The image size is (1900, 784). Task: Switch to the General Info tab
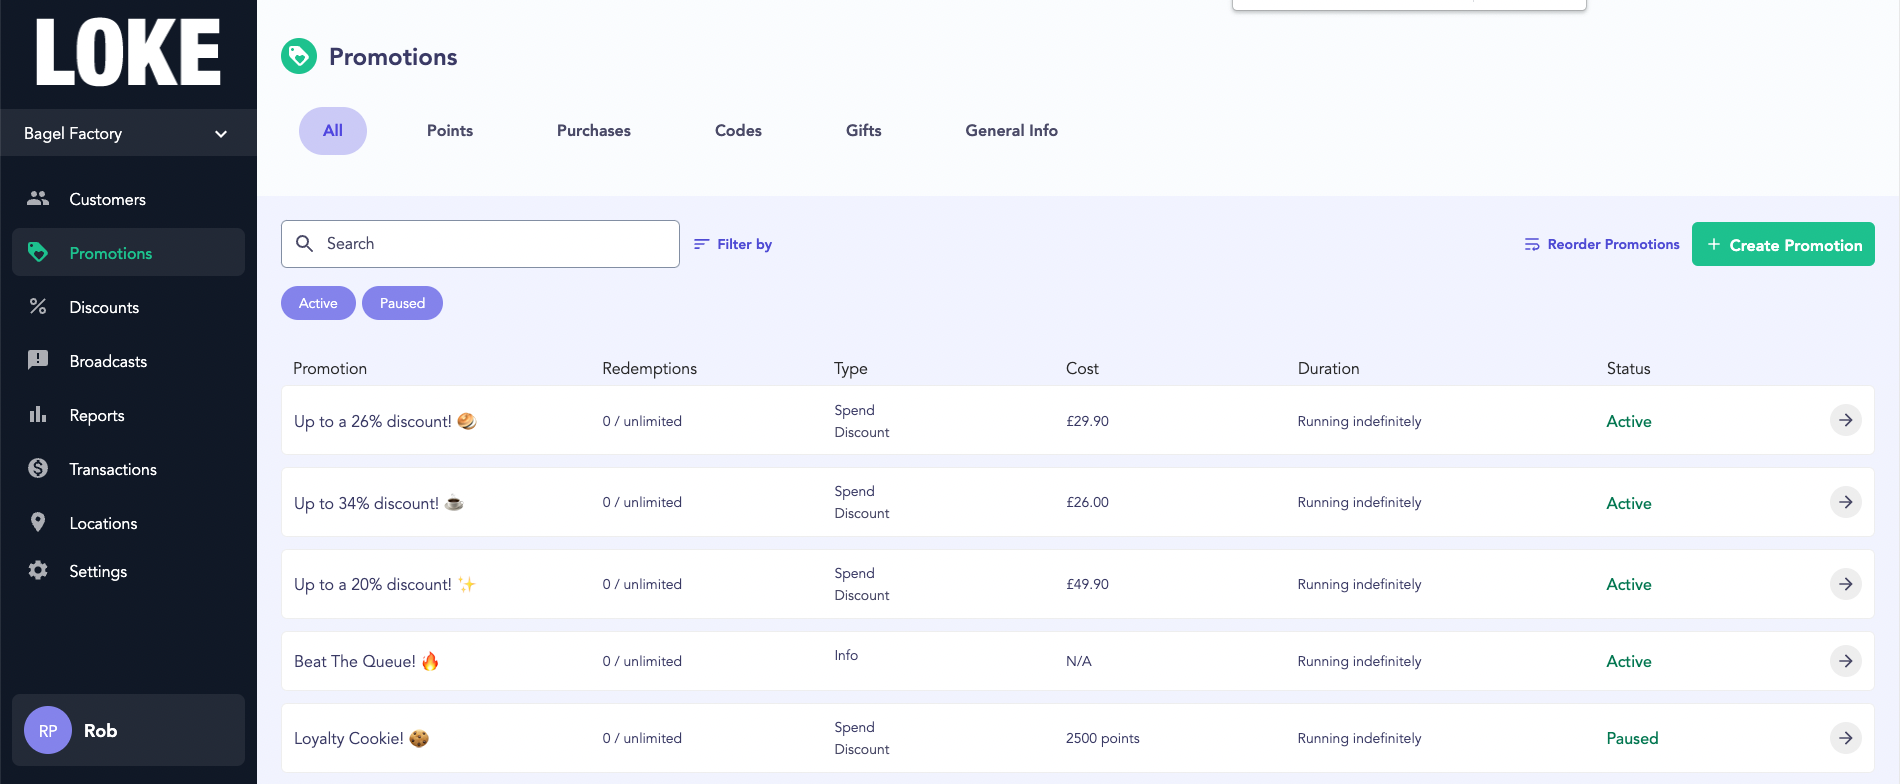coord(1012,131)
